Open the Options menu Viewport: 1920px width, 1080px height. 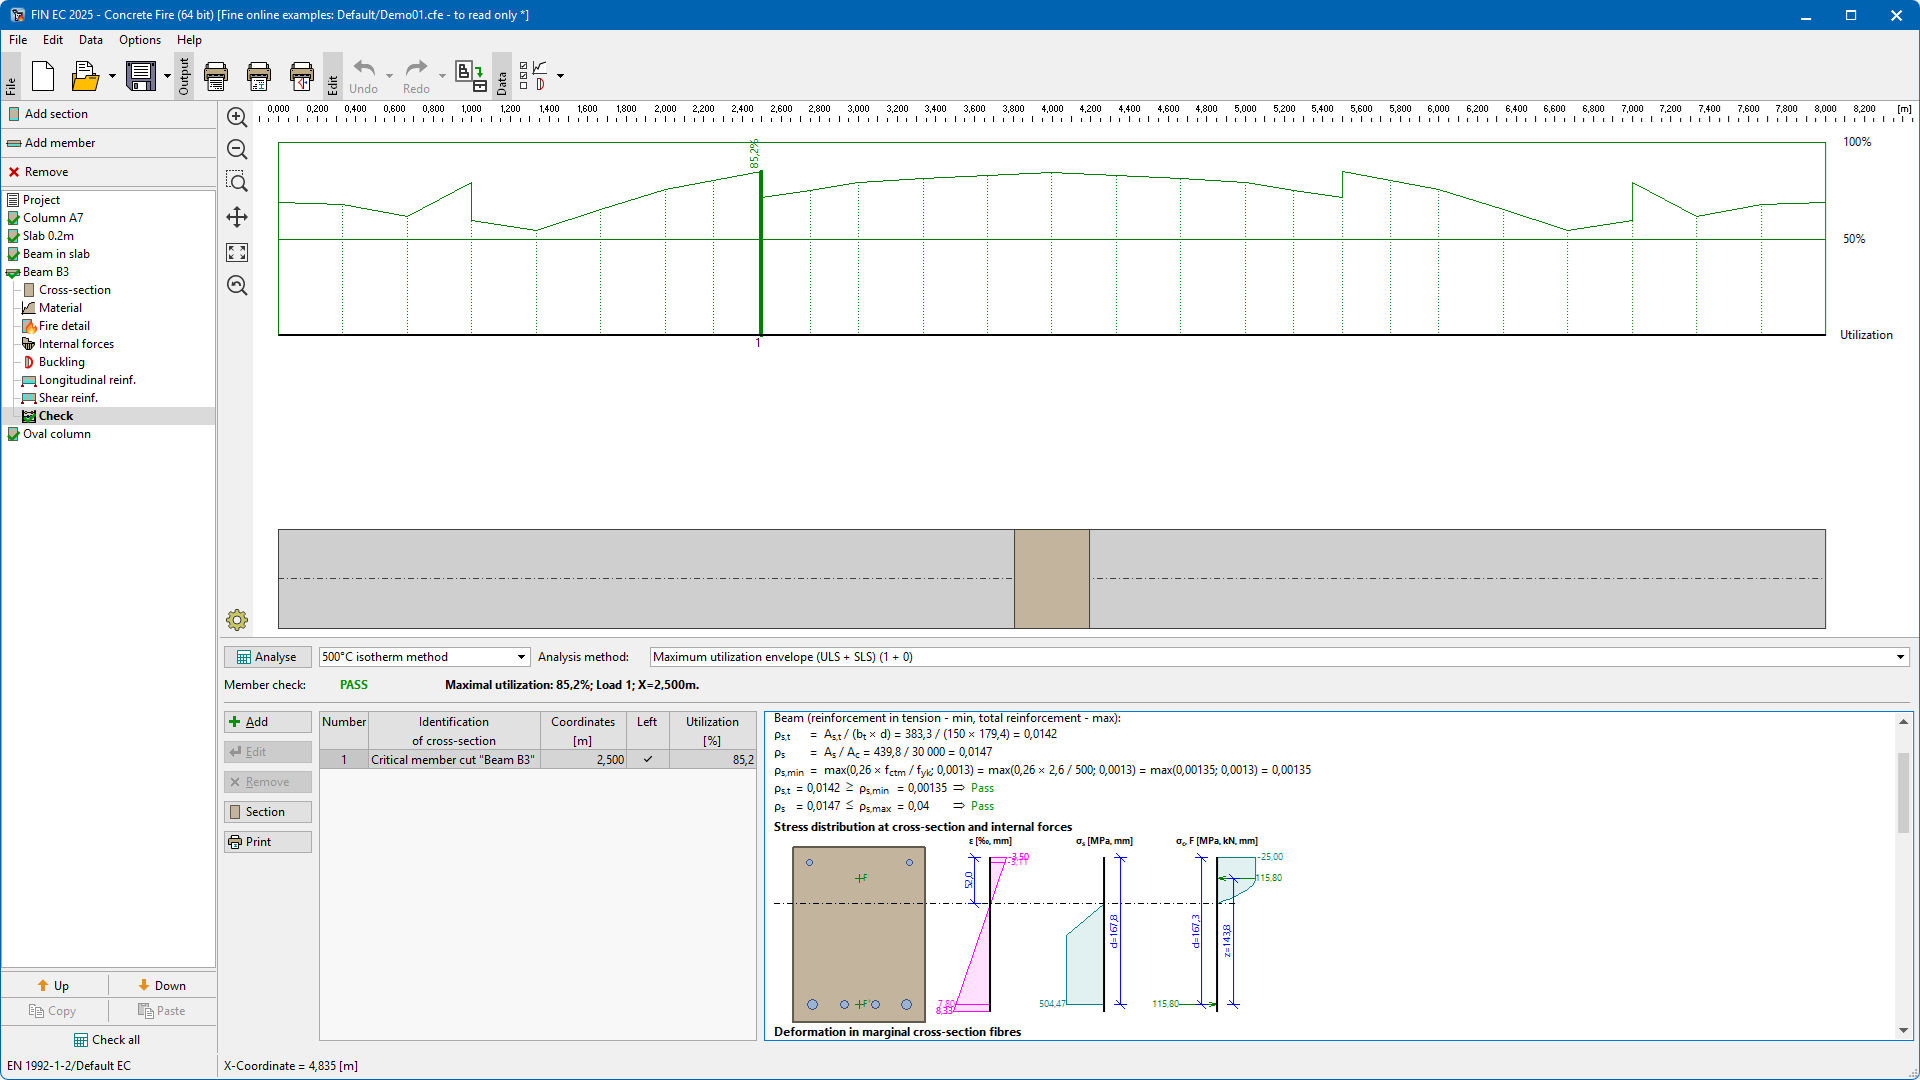[x=139, y=40]
